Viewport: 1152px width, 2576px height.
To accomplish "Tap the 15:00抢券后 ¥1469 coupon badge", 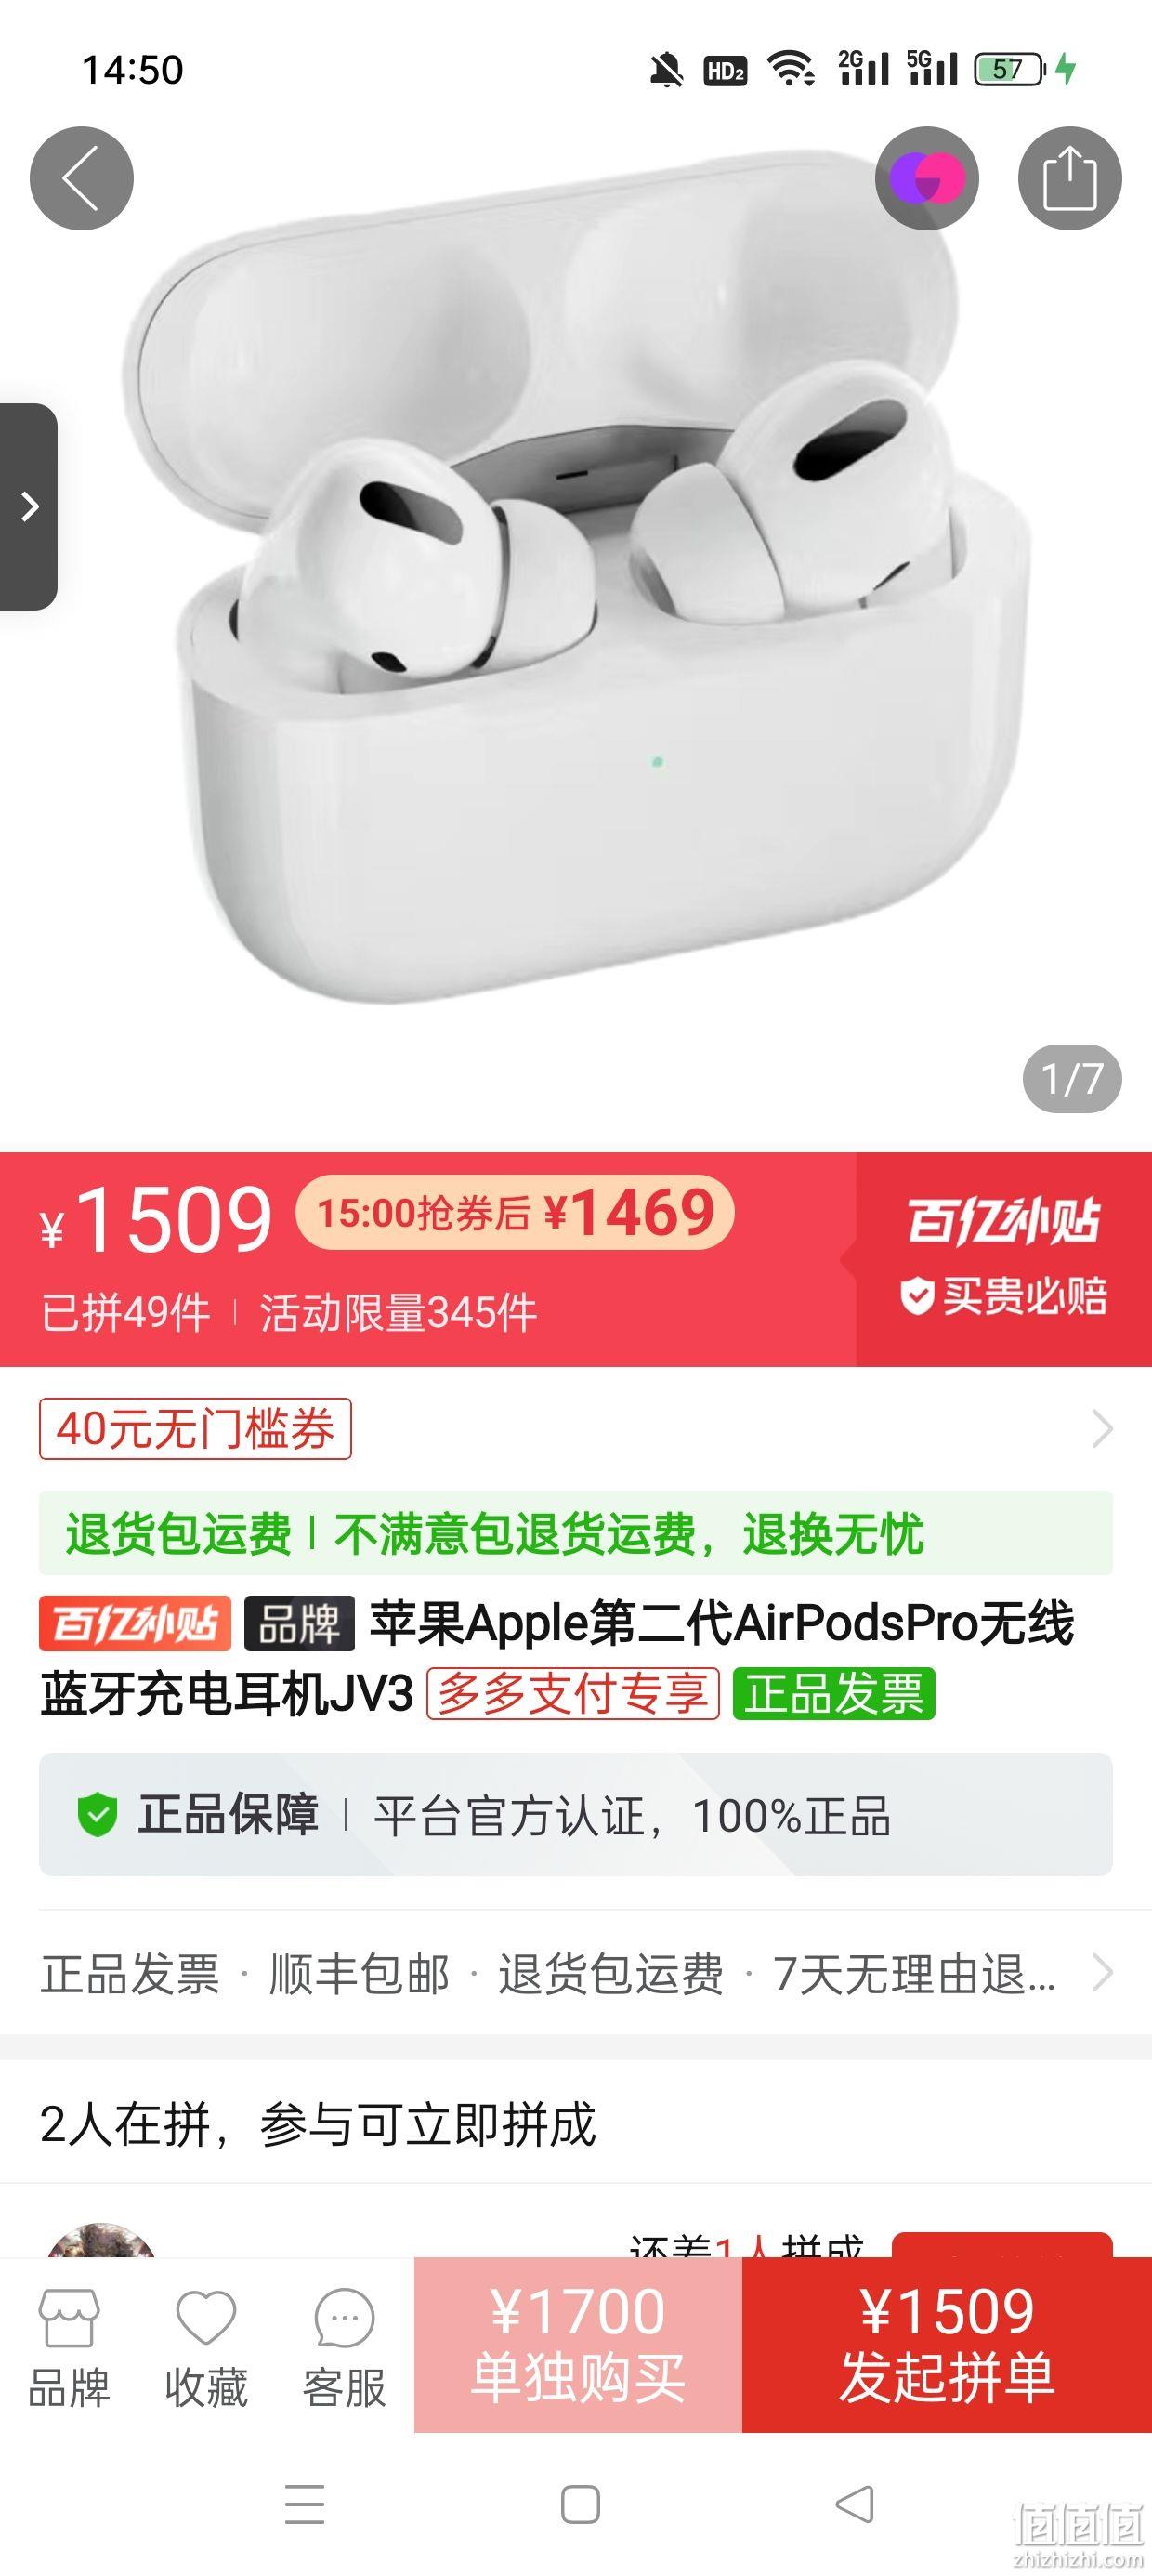I will click(x=515, y=1213).
